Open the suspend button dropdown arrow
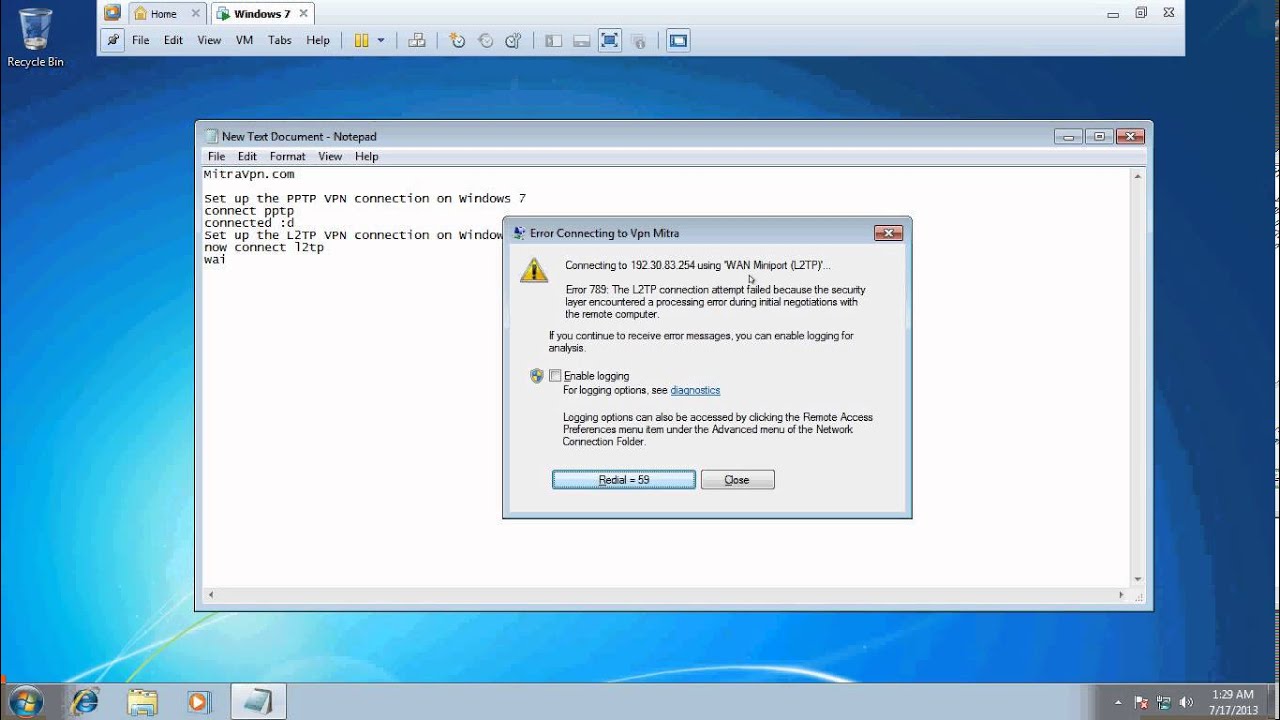This screenshot has height=720, width=1280. click(x=381, y=40)
